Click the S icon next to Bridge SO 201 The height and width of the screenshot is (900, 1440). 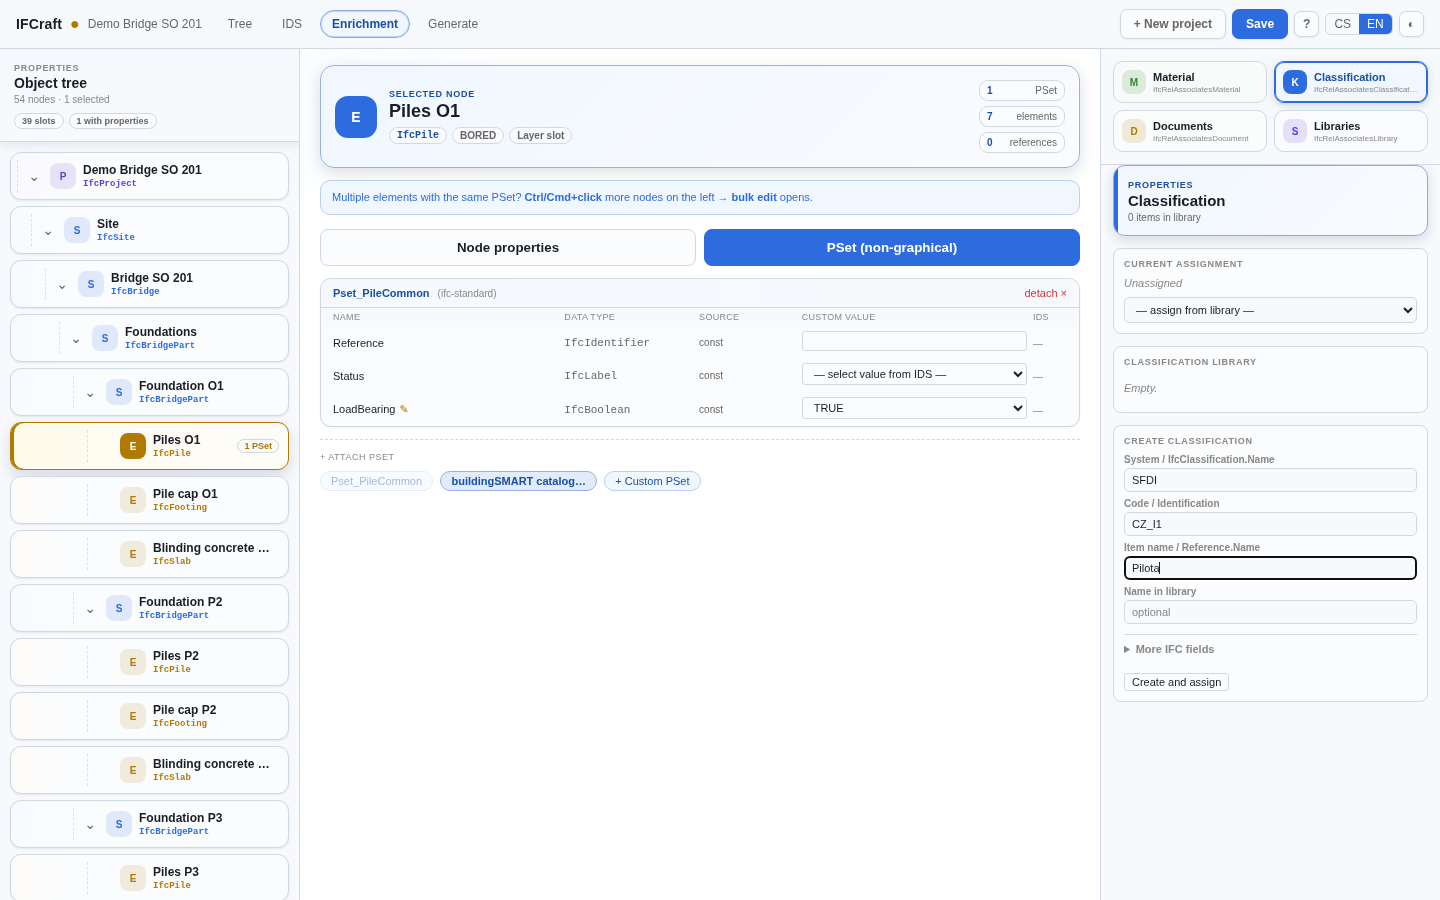[91, 284]
